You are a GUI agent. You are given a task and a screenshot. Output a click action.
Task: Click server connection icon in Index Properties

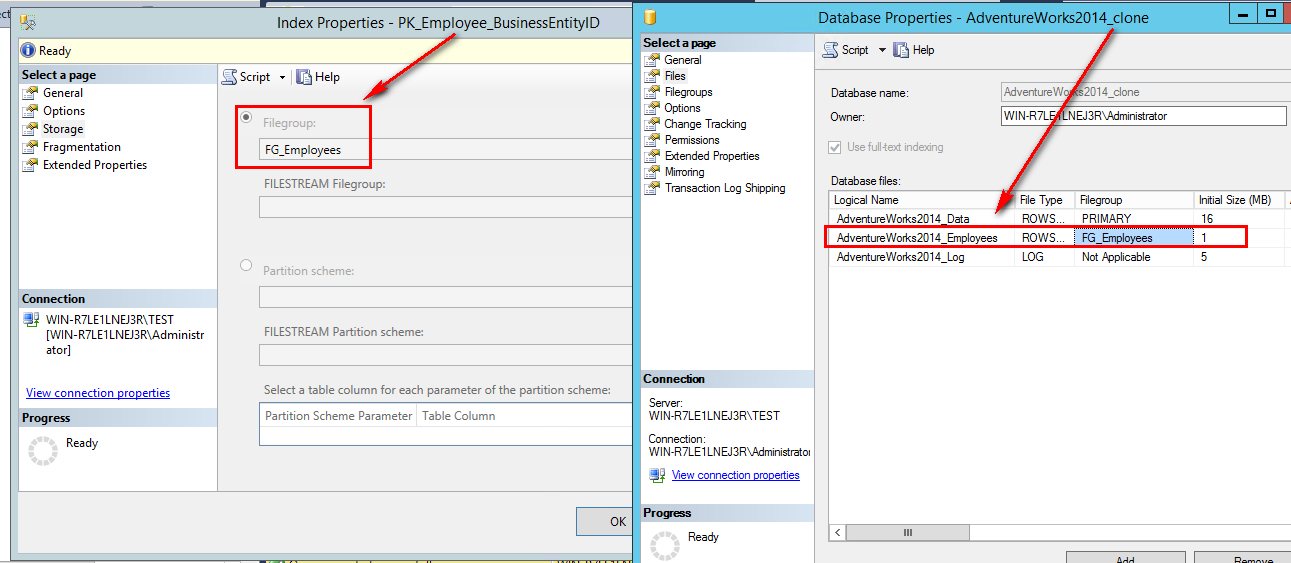[32, 320]
